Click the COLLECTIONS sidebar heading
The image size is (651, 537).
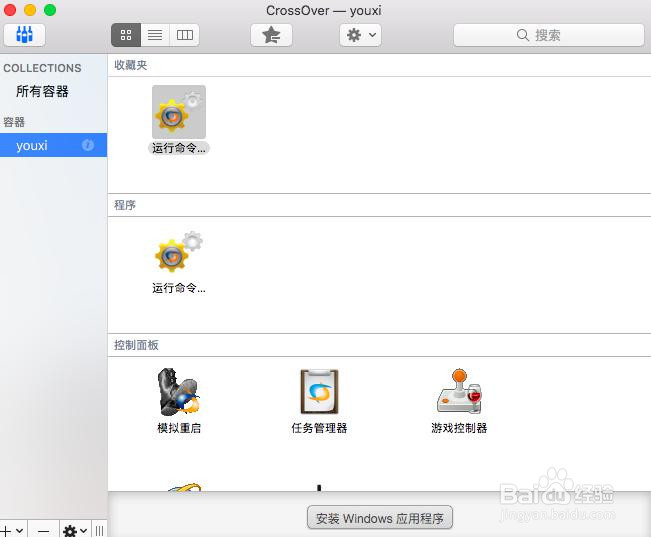coord(42,68)
